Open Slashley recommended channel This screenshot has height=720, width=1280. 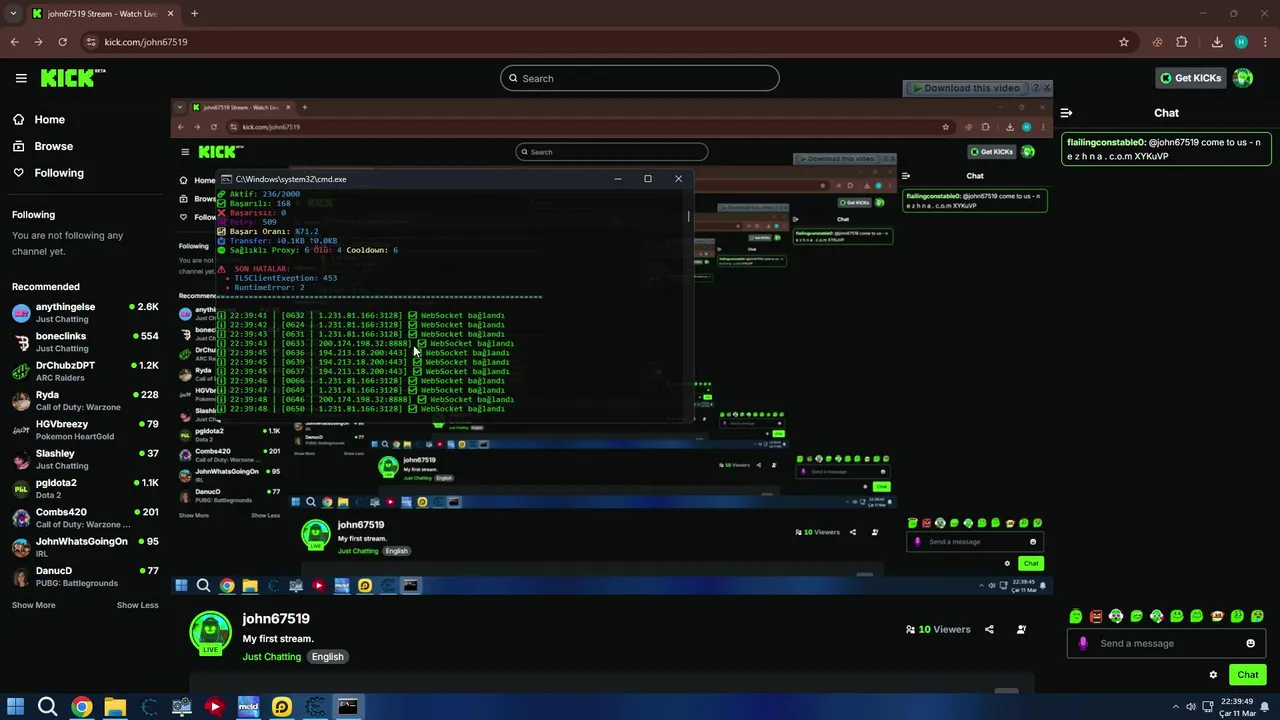click(85, 459)
